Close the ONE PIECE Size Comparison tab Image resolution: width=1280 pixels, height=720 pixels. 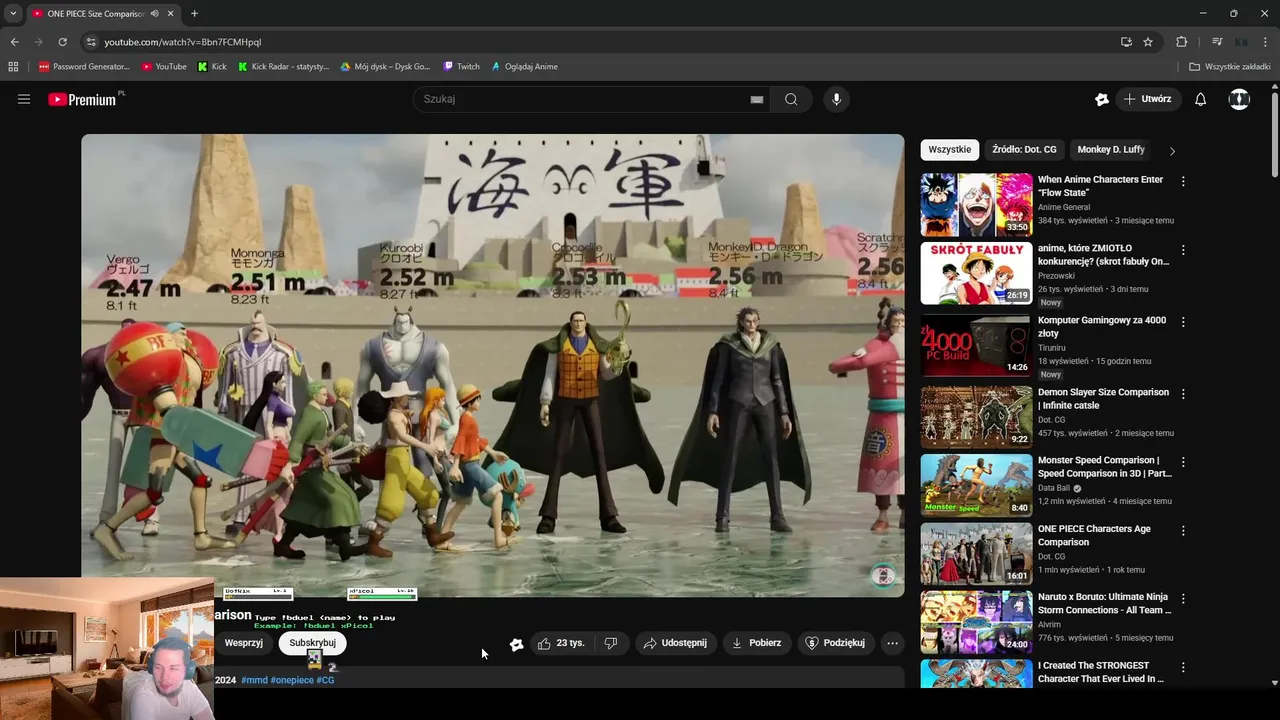170,13
